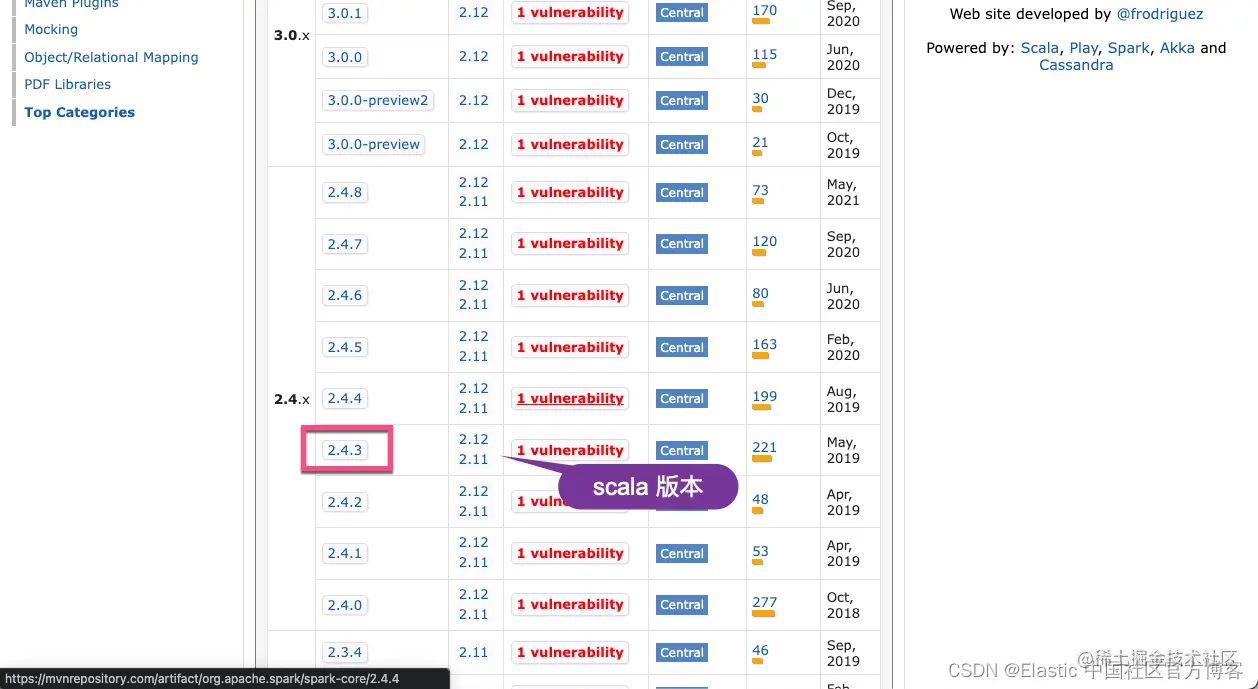Open Object/Relational Mapping category
This screenshot has height=689, width=1258.
point(111,57)
